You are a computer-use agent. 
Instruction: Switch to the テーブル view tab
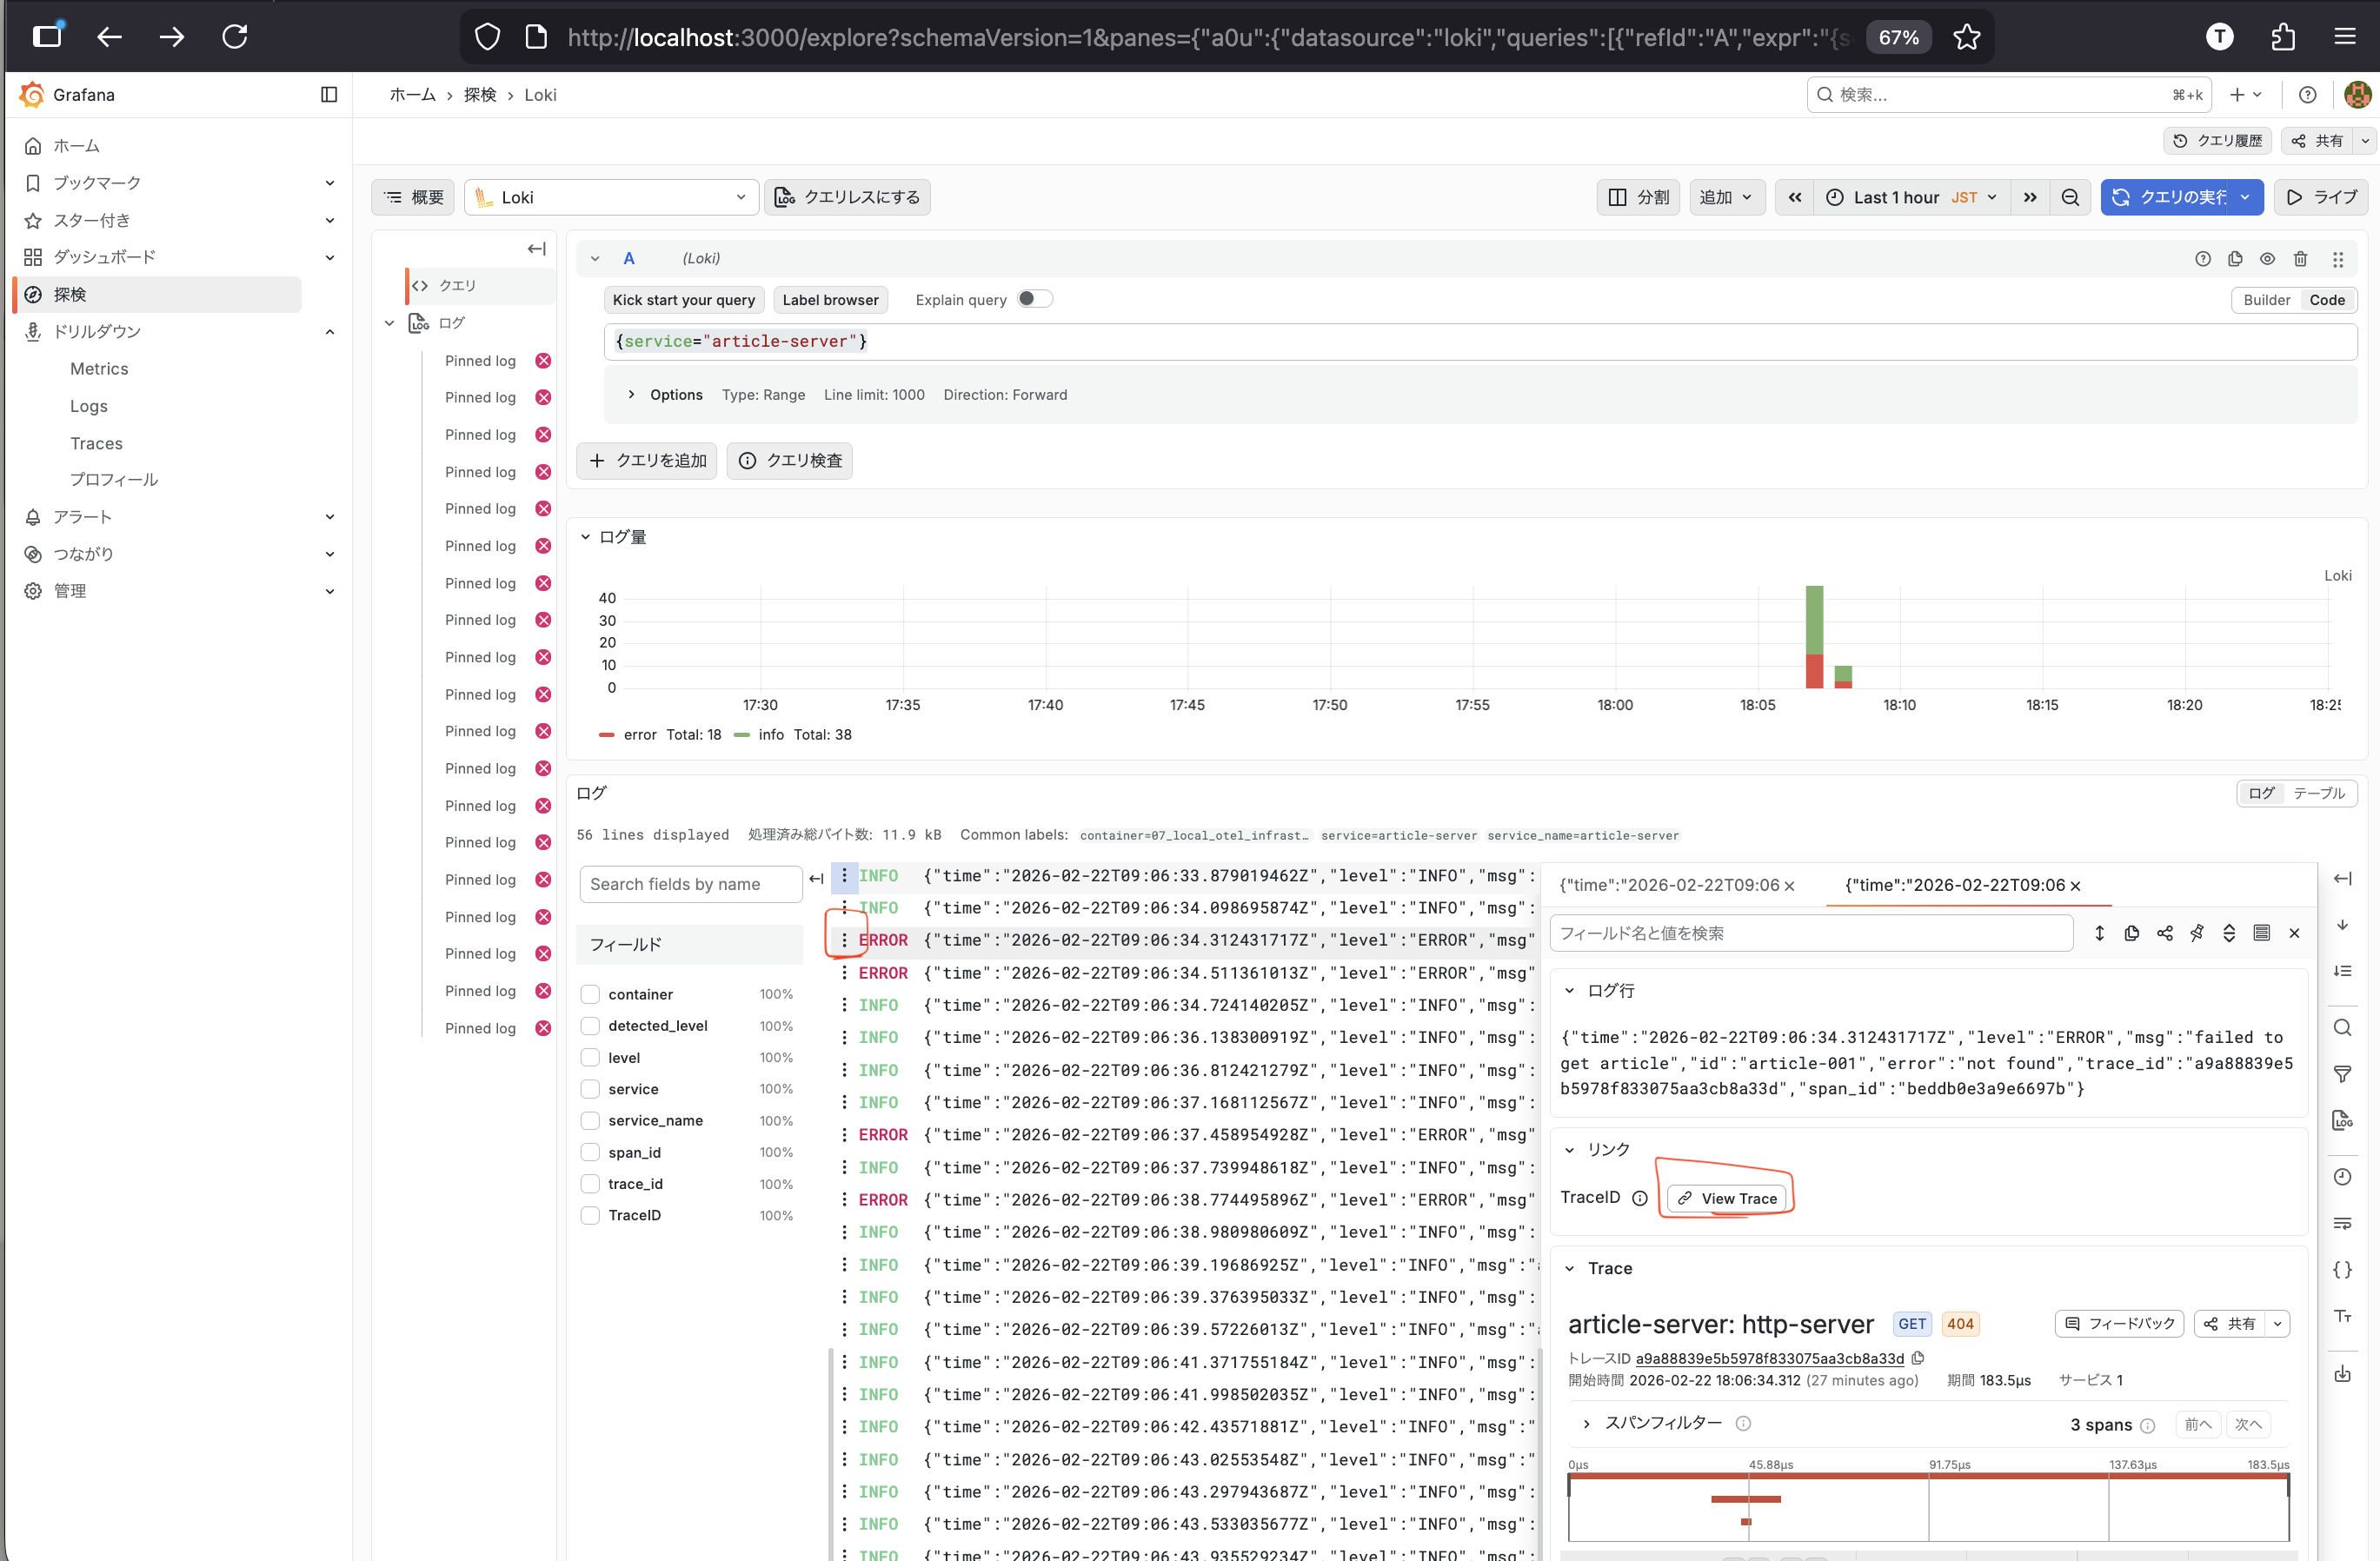(x=2318, y=793)
